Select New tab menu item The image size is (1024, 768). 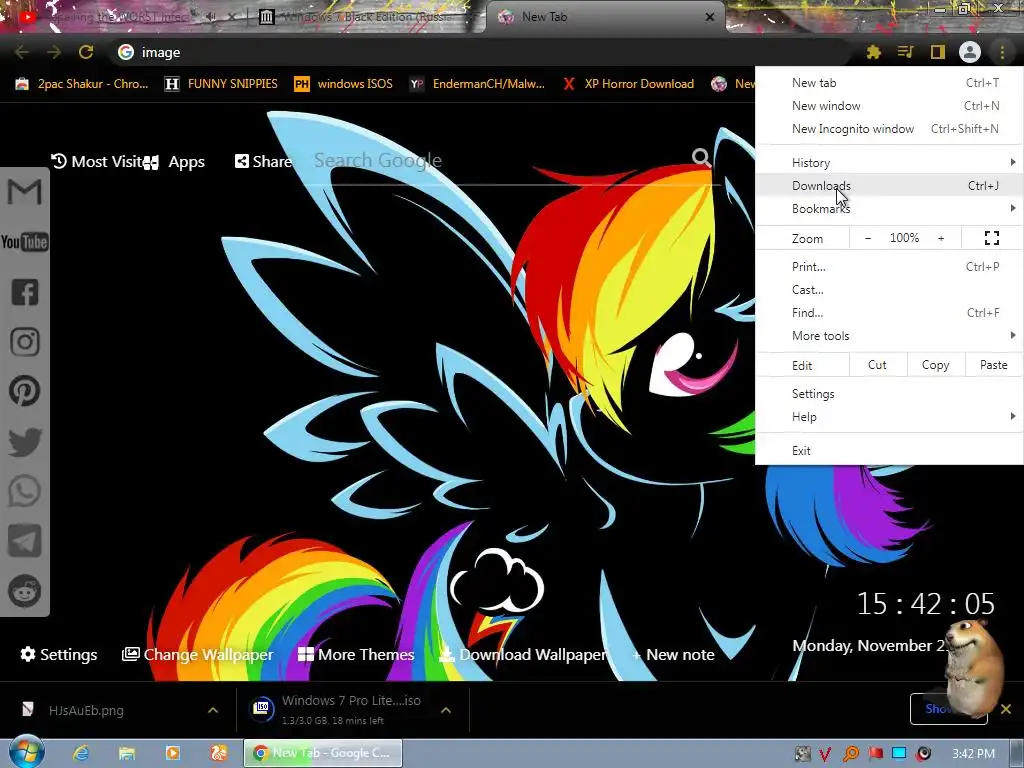(x=889, y=83)
